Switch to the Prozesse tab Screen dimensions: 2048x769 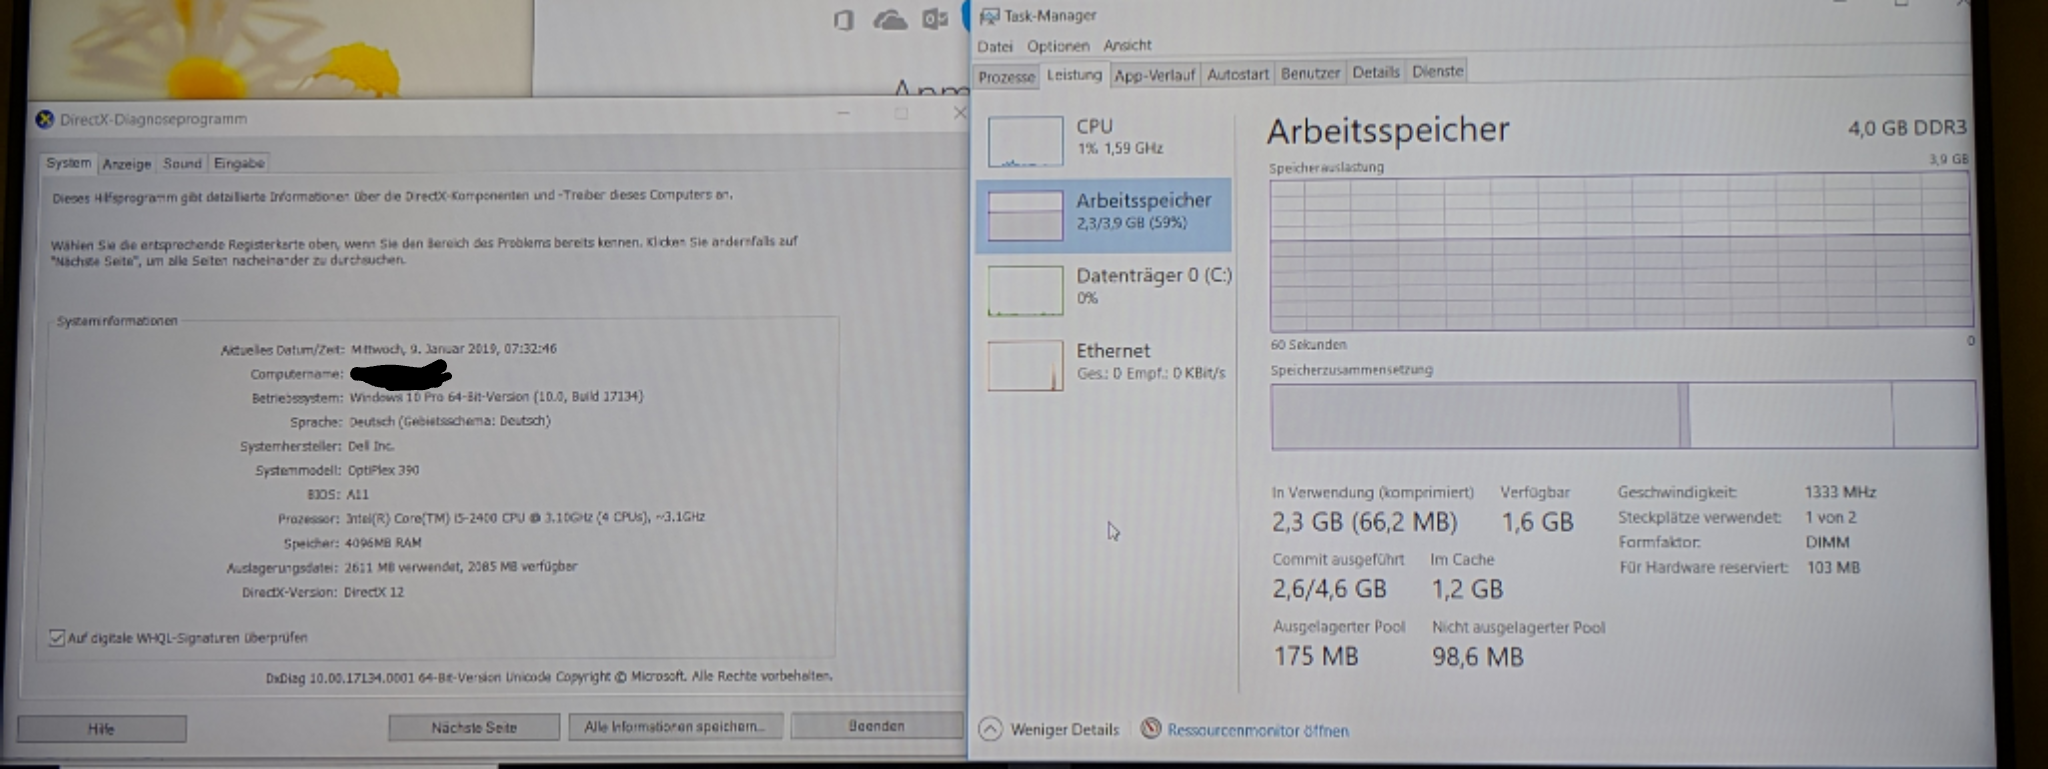click(x=1006, y=77)
